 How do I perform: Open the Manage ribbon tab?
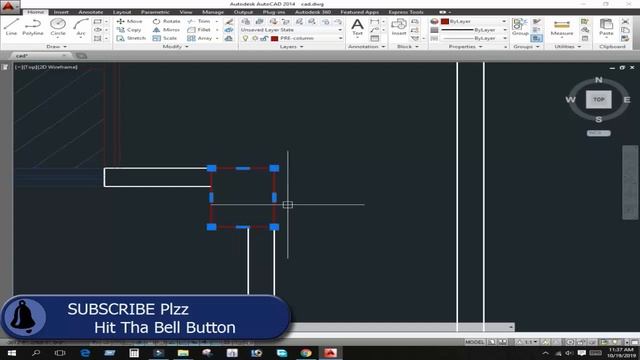tap(213, 12)
